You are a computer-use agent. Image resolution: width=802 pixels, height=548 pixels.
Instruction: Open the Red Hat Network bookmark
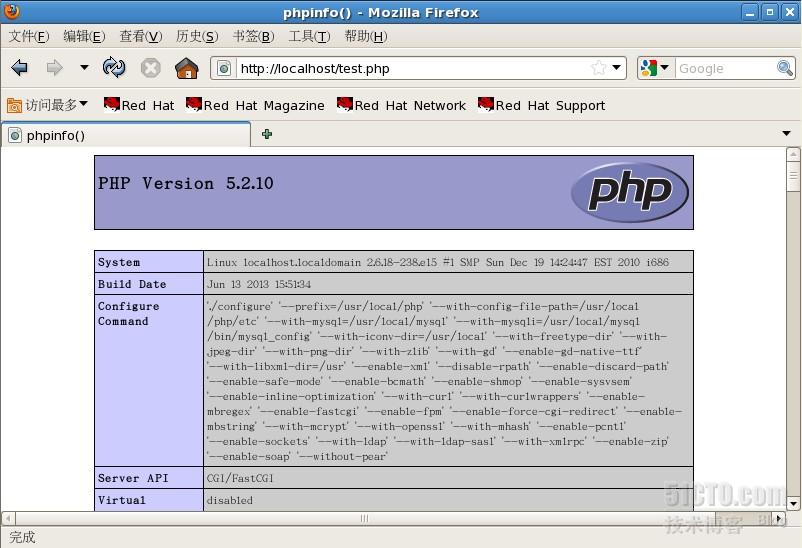pyautogui.click(x=402, y=105)
